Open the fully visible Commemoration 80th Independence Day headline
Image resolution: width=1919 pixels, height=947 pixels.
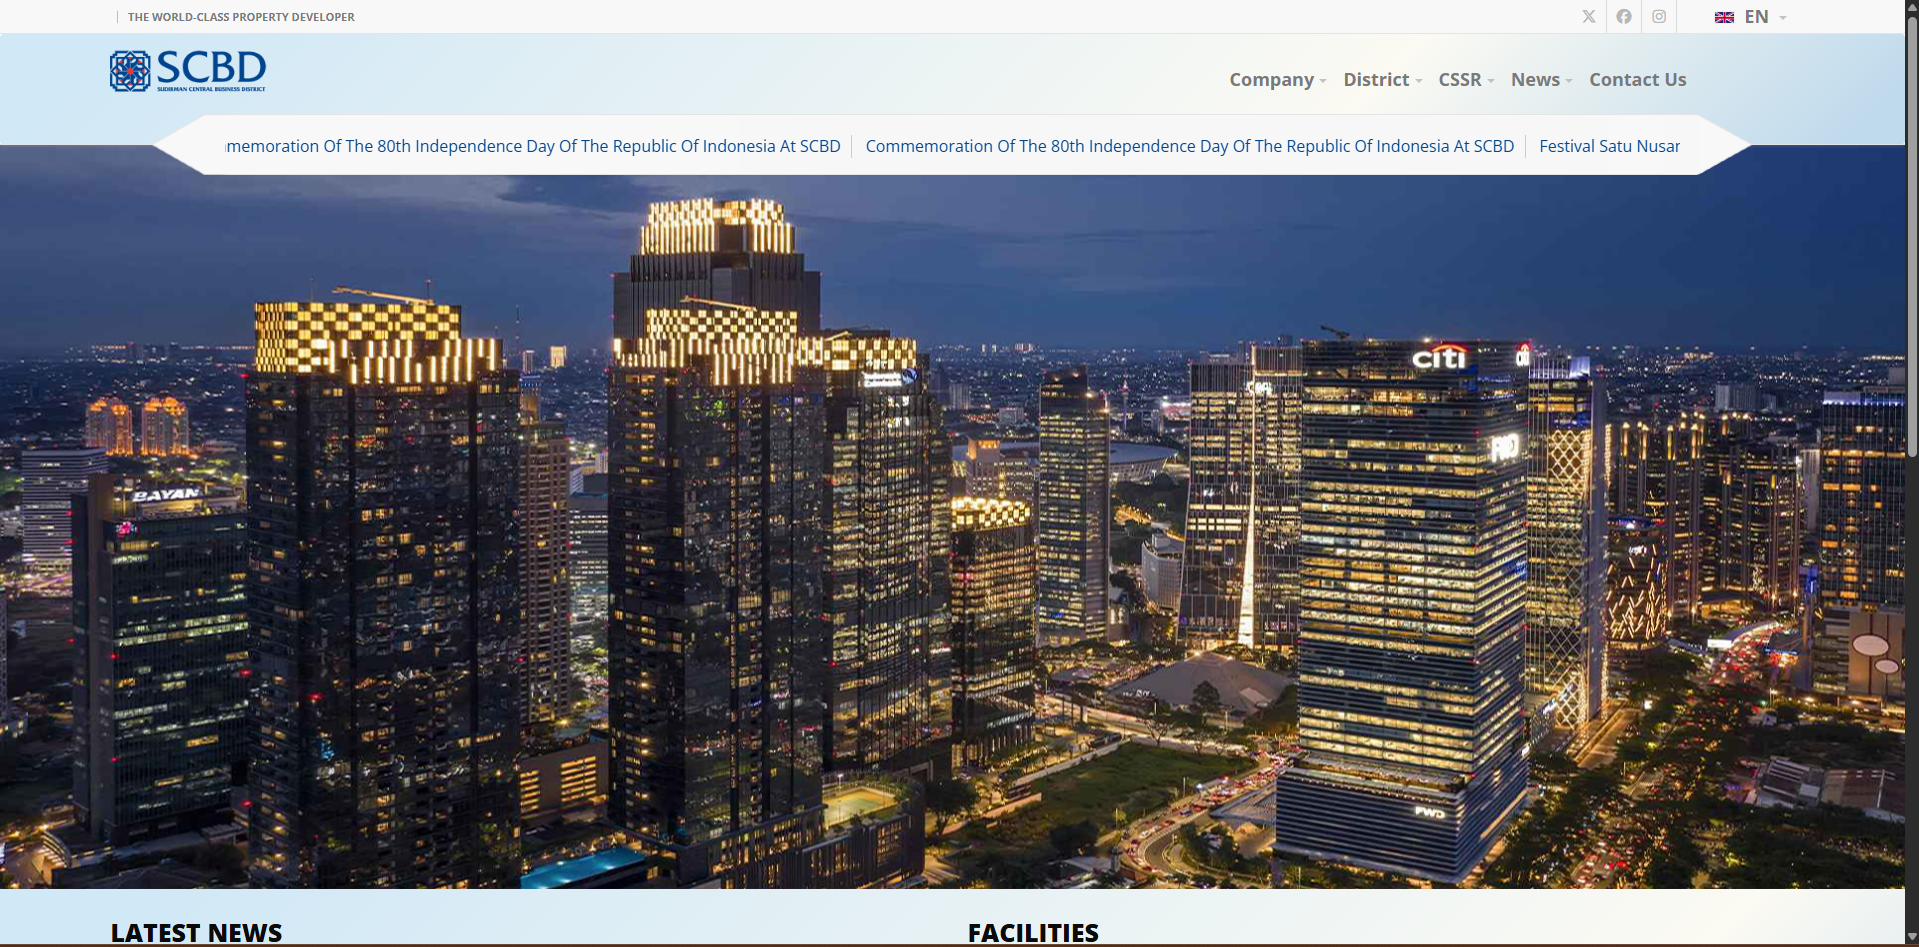pos(1189,146)
